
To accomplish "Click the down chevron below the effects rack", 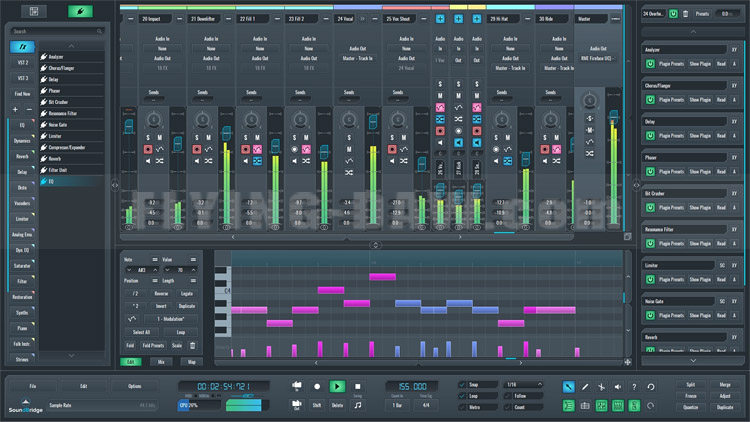I will pos(693,360).
